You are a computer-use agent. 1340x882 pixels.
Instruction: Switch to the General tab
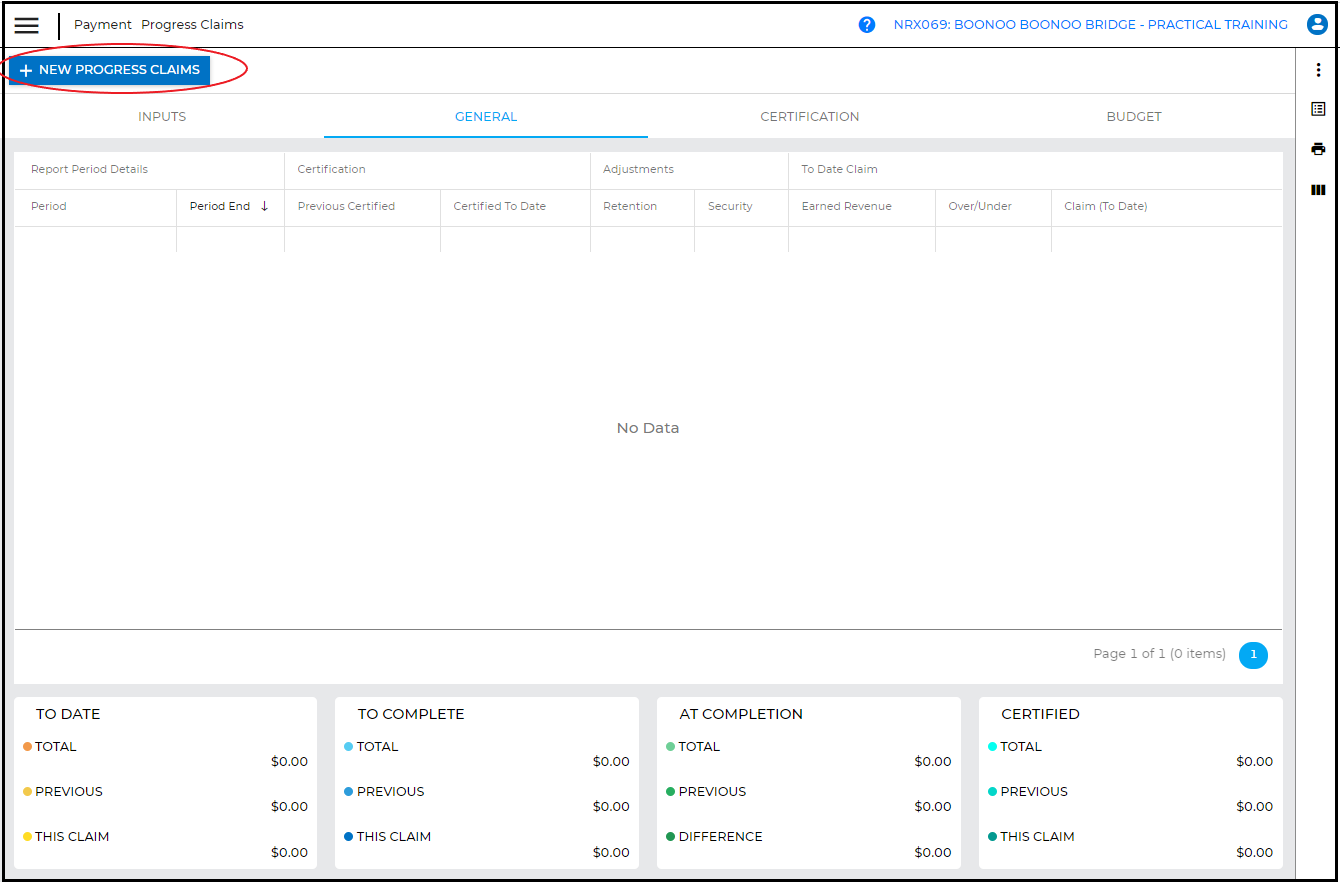click(x=486, y=117)
